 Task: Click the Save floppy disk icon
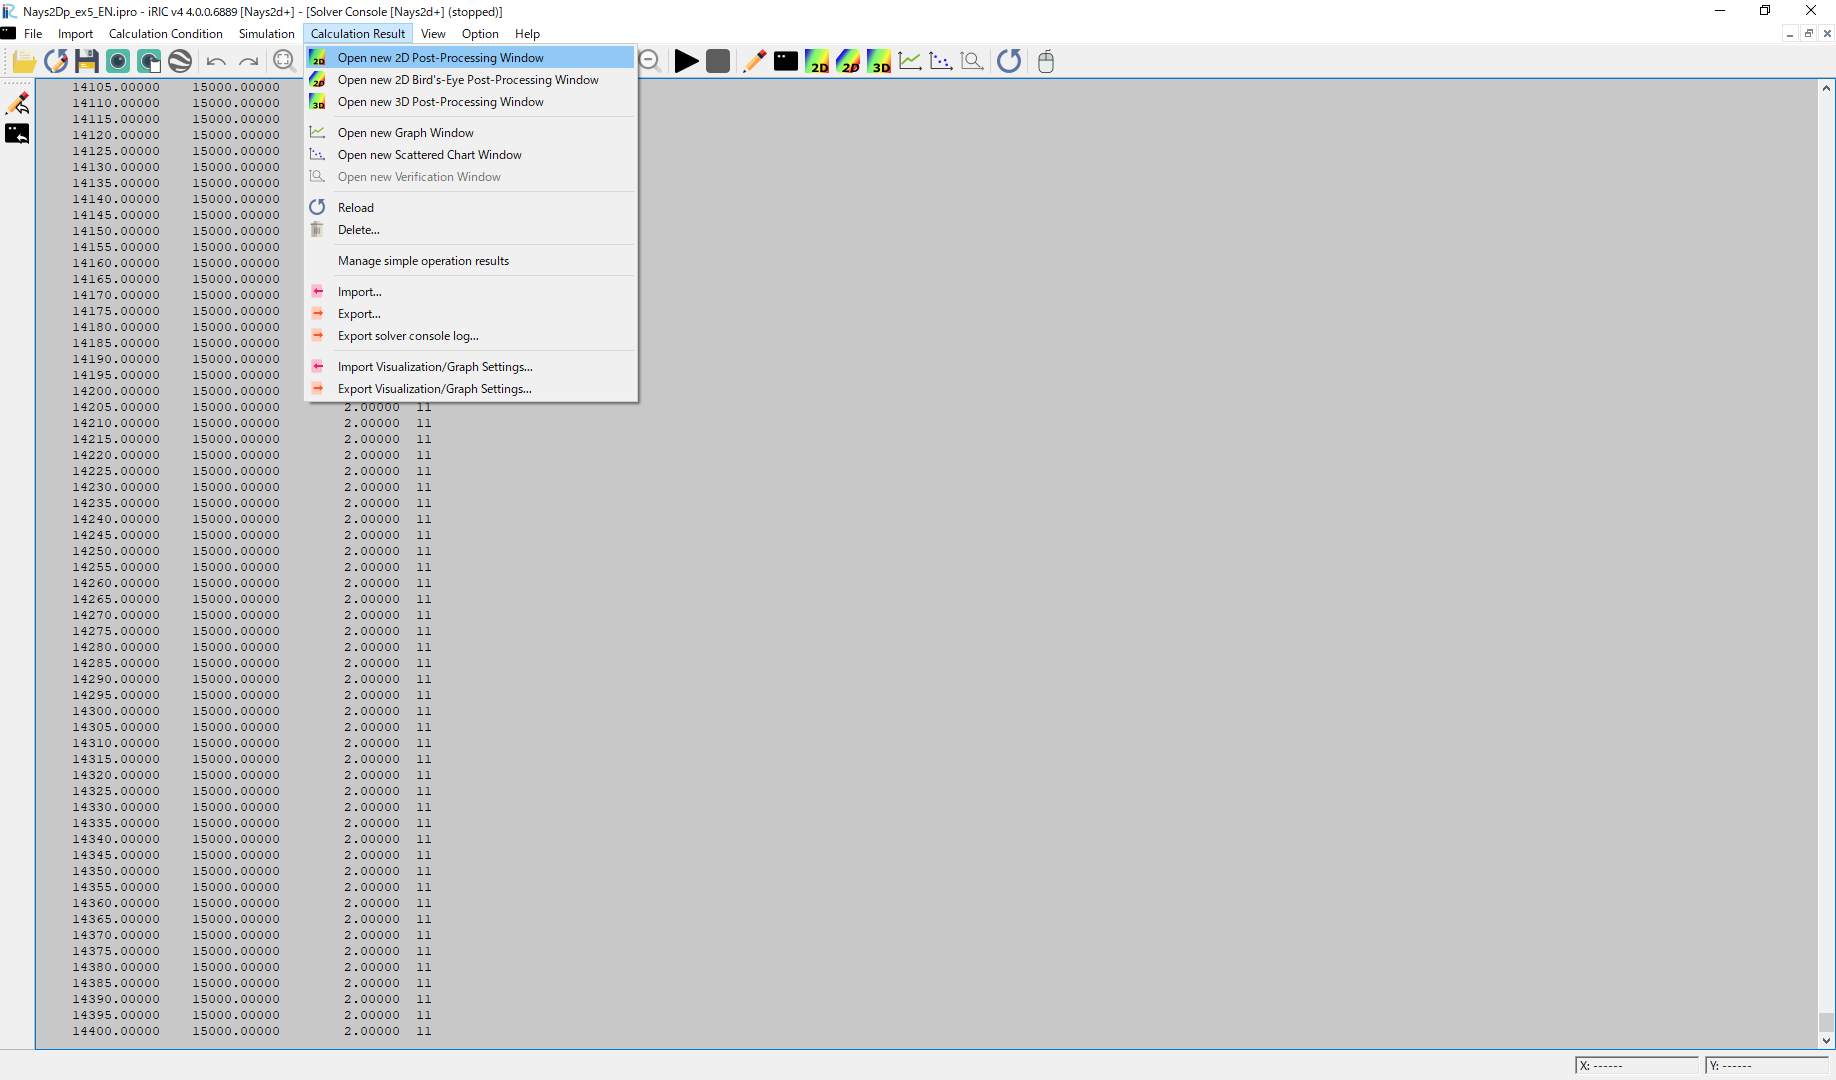tap(87, 61)
